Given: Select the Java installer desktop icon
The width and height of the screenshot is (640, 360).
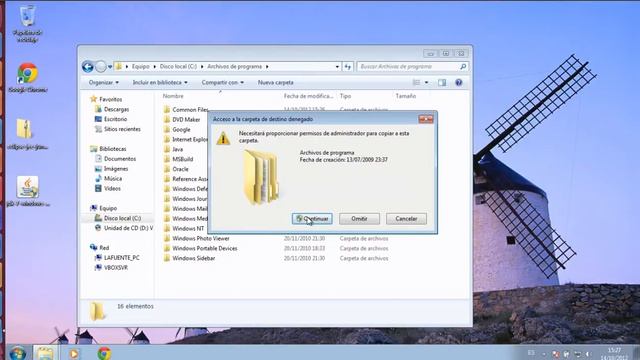Looking at the screenshot, I should coord(28,191).
